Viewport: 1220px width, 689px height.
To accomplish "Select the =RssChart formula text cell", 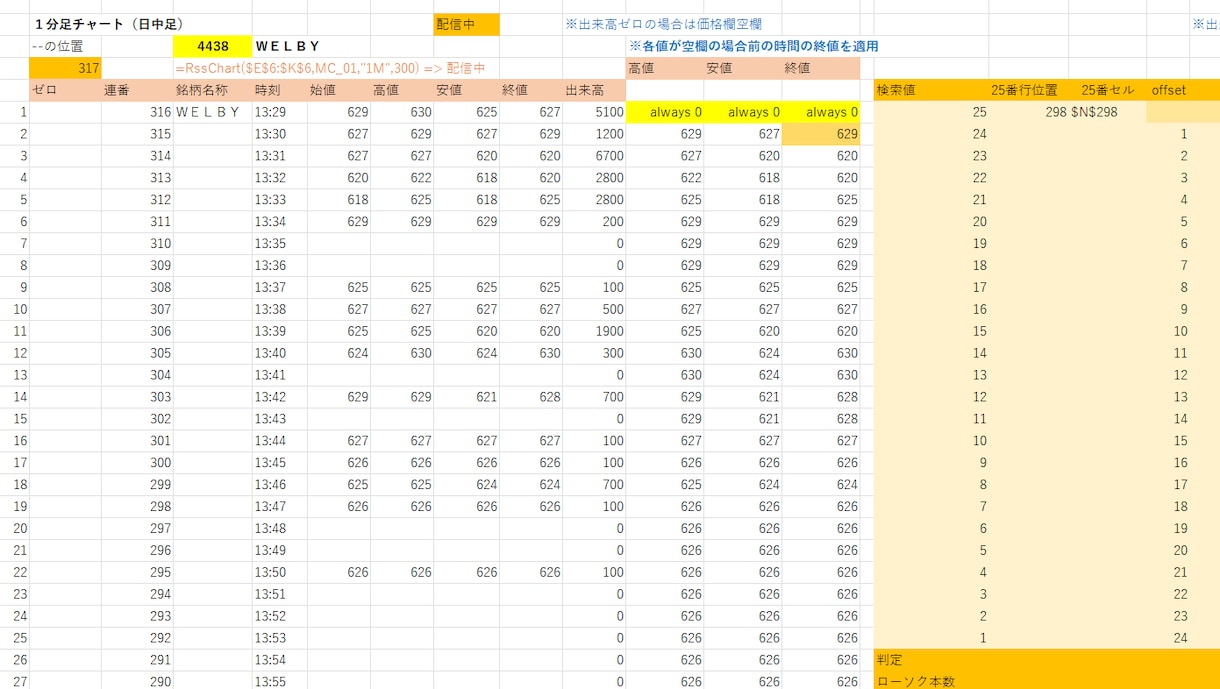I will (330, 68).
